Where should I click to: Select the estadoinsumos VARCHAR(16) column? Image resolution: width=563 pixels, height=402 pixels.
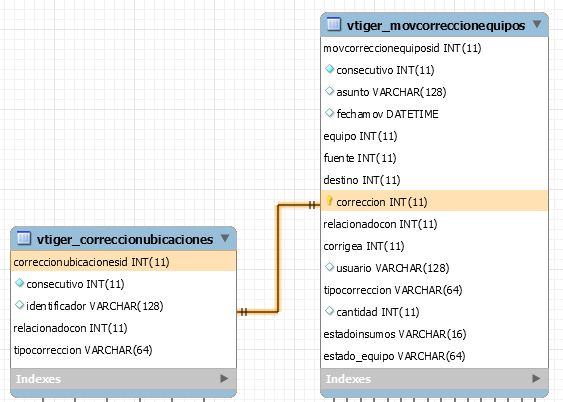(434, 334)
